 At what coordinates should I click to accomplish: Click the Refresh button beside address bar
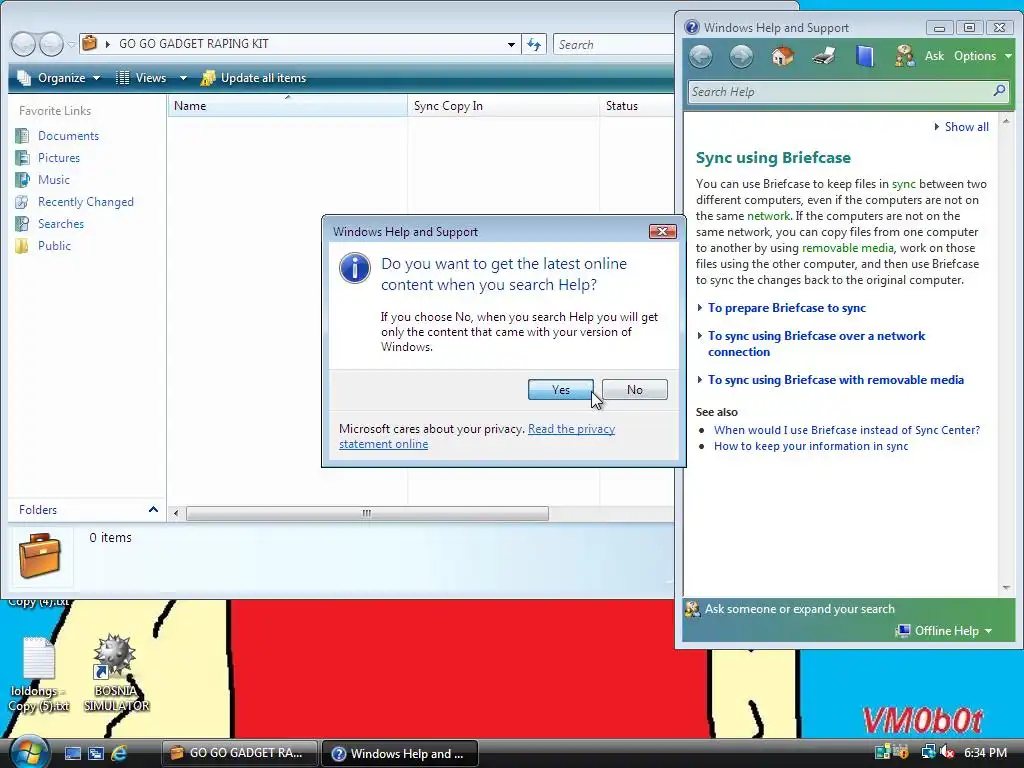534,44
